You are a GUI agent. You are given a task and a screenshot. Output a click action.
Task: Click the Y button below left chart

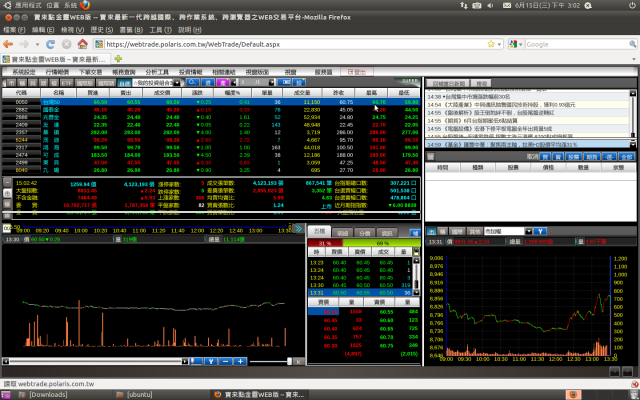point(211,361)
